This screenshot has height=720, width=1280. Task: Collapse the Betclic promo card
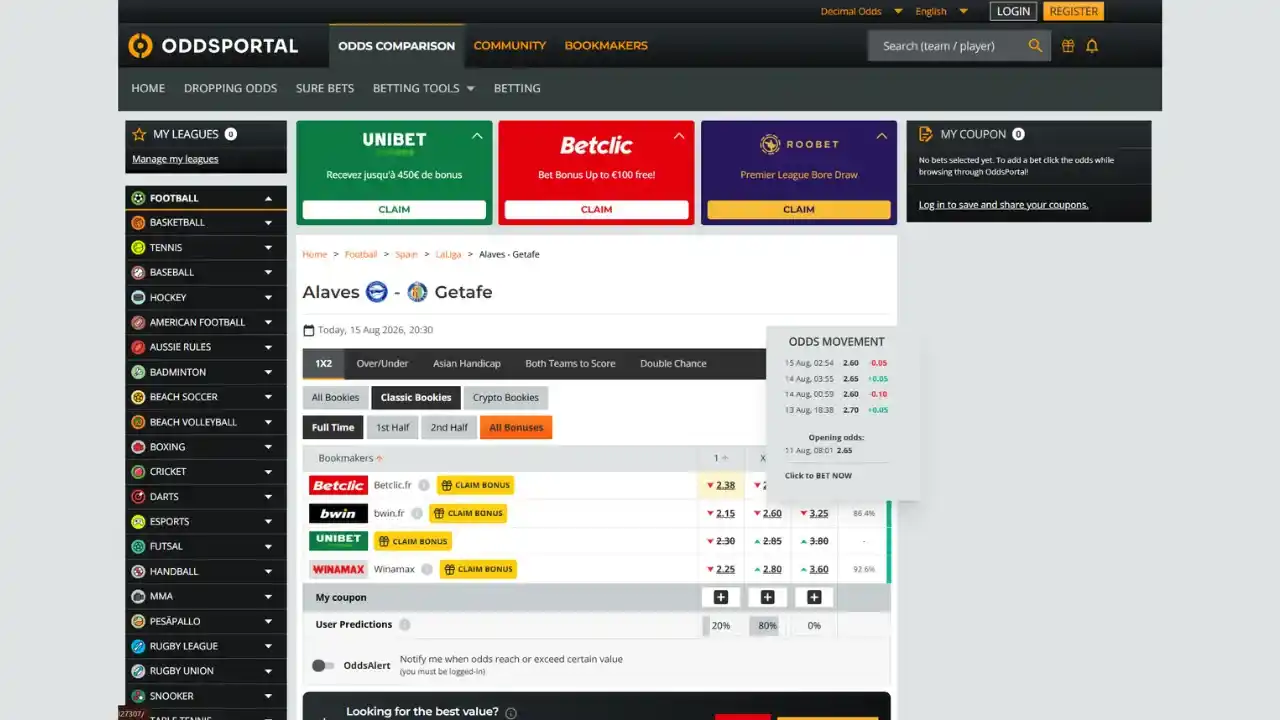click(679, 136)
